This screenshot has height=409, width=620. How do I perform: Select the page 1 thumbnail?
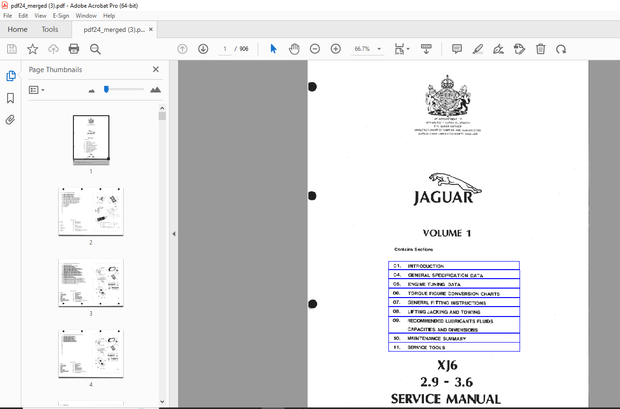(x=91, y=140)
